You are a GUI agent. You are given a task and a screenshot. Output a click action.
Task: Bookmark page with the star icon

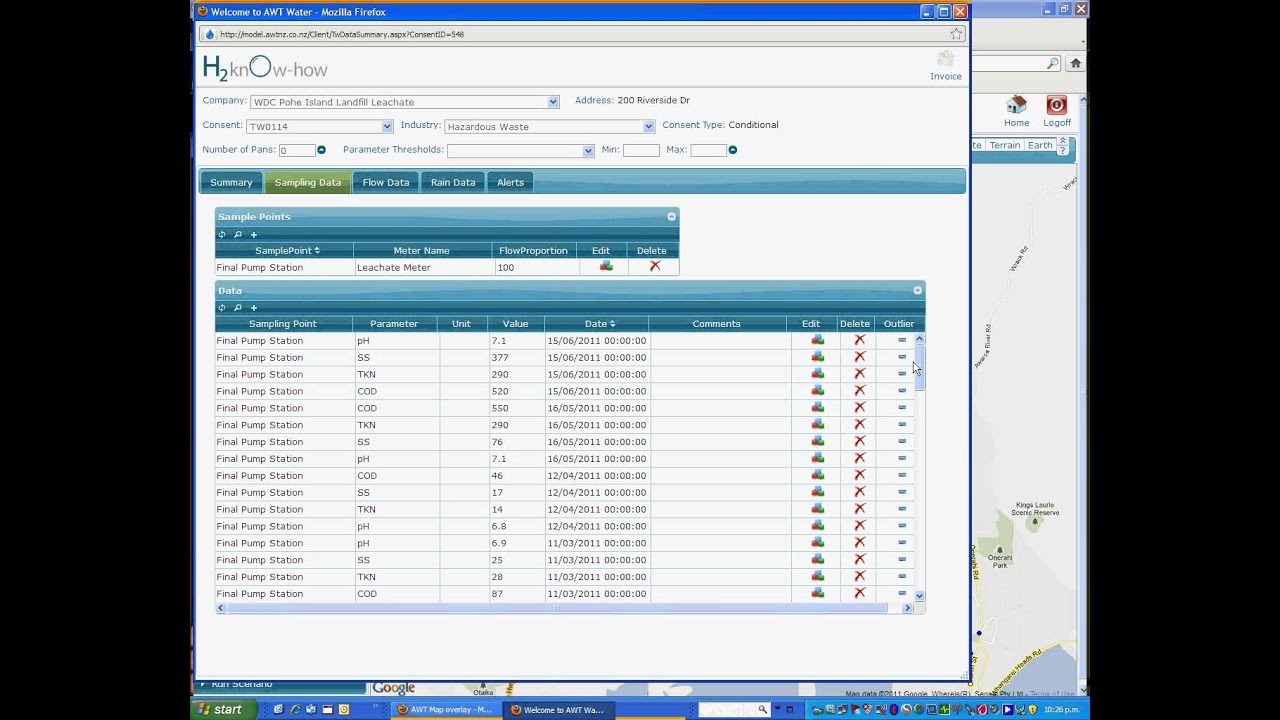pyautogui.click(x=956, y=34)
